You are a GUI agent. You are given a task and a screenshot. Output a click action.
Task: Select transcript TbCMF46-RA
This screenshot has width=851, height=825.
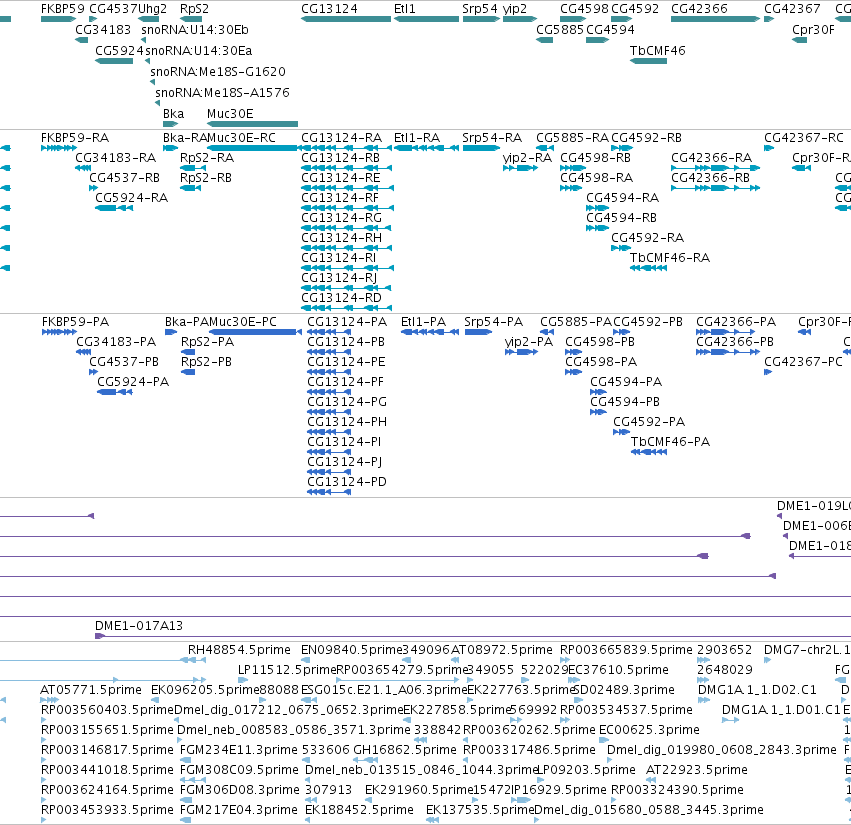tap(670, 258)
